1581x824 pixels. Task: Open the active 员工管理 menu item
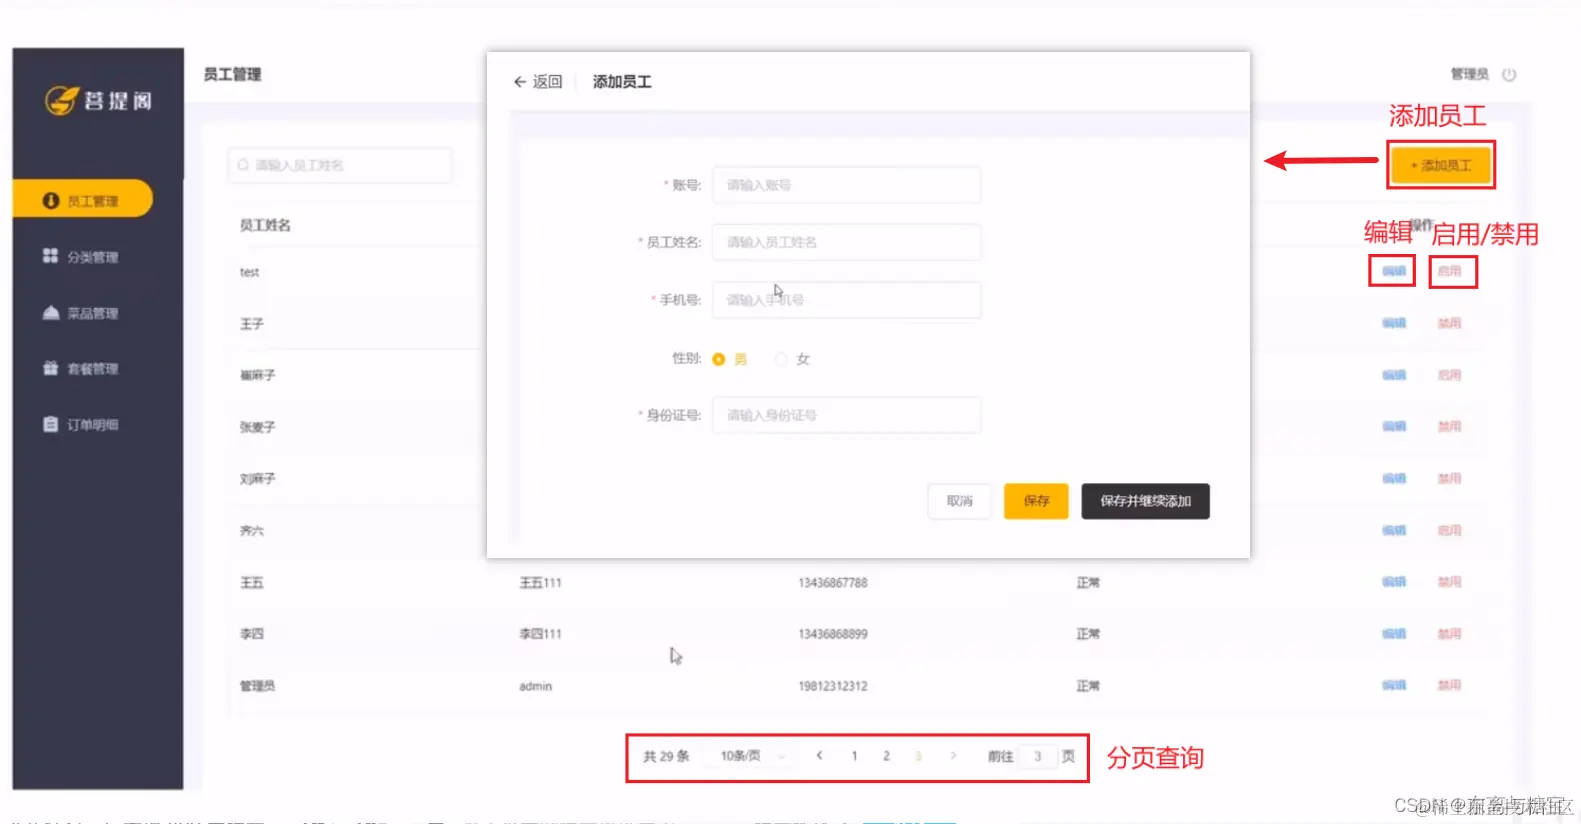click(x=83, y=199)
